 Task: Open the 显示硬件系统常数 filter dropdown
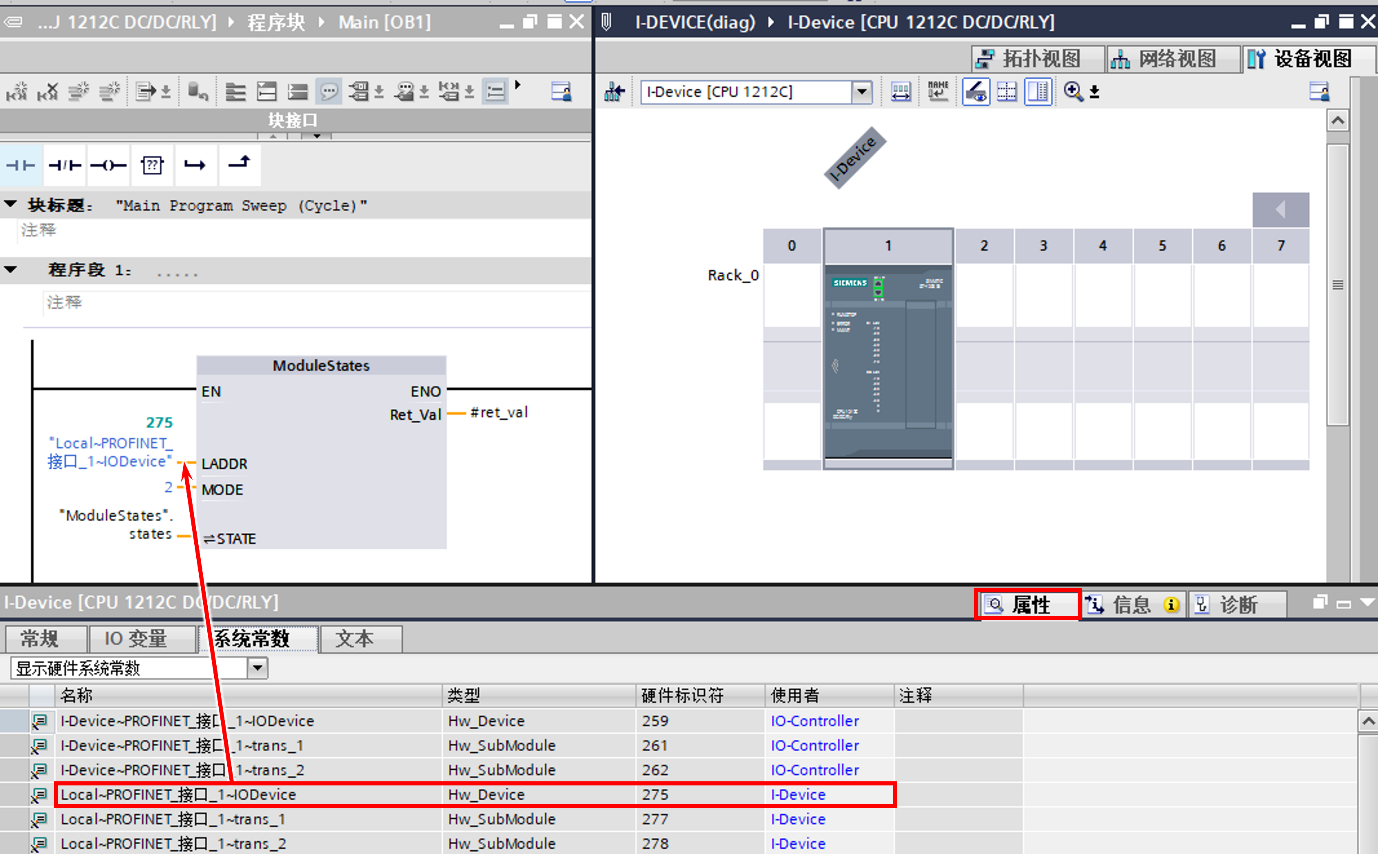(x=258, y=669)
